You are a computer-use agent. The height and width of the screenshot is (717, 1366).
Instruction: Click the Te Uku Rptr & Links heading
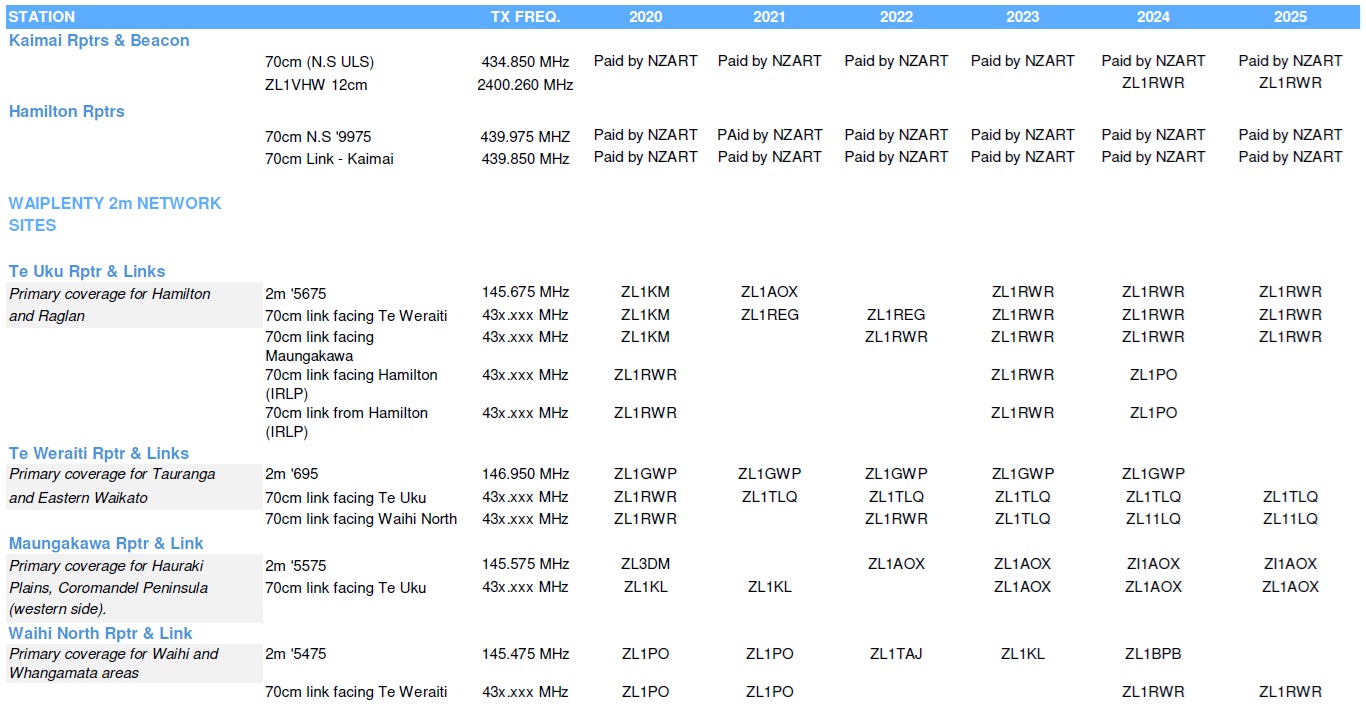click(x=87, y=272)
